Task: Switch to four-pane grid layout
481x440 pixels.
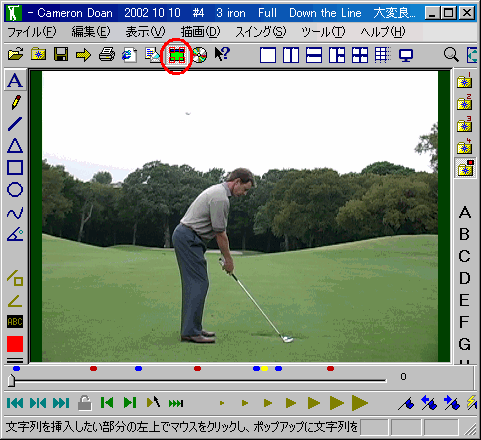Action: tap(360, 55)
